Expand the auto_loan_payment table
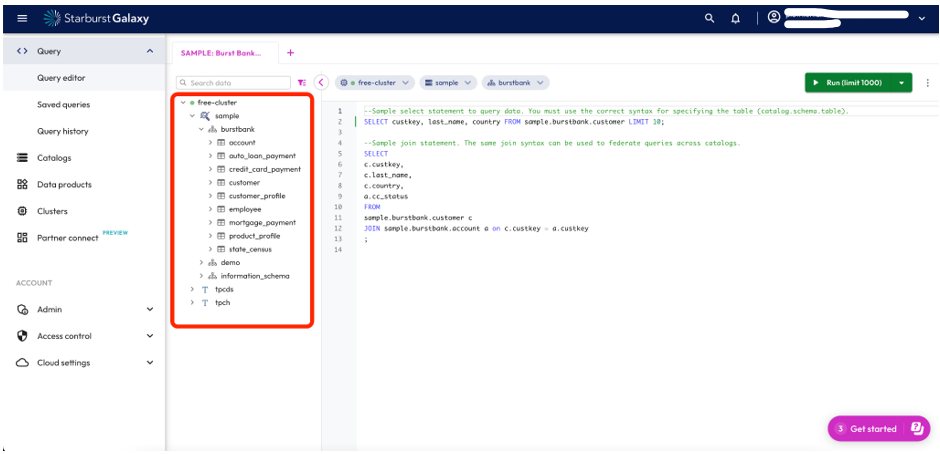Screen dimensions: 940x454 (210, 156)
